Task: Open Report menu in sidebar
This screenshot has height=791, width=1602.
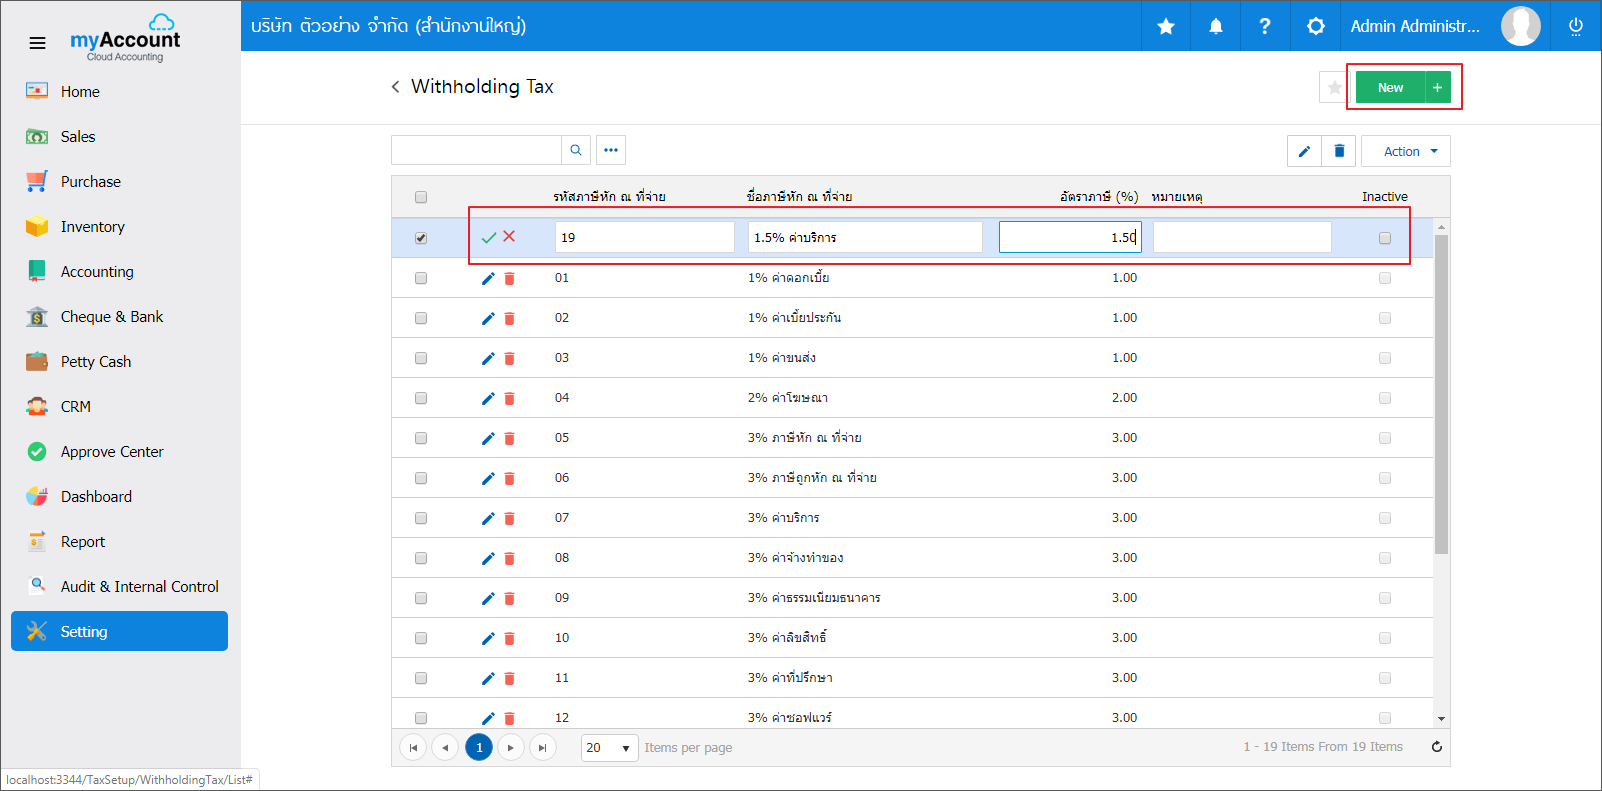Action: [120, 541]
